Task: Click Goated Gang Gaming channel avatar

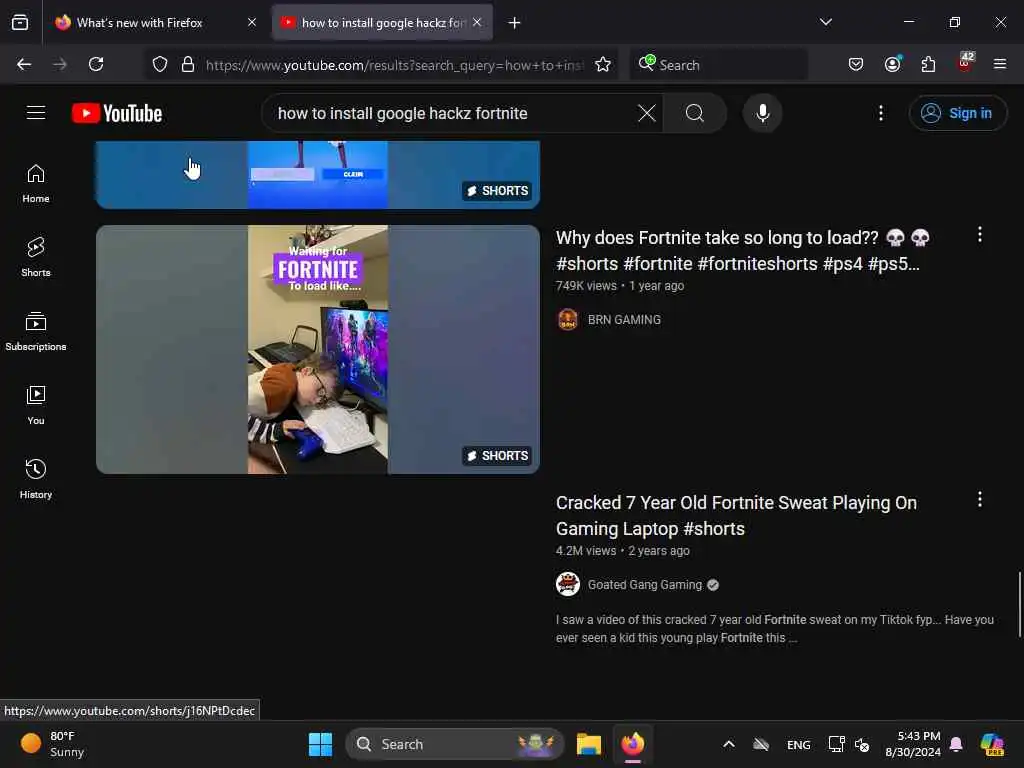Action: [568, 584]
